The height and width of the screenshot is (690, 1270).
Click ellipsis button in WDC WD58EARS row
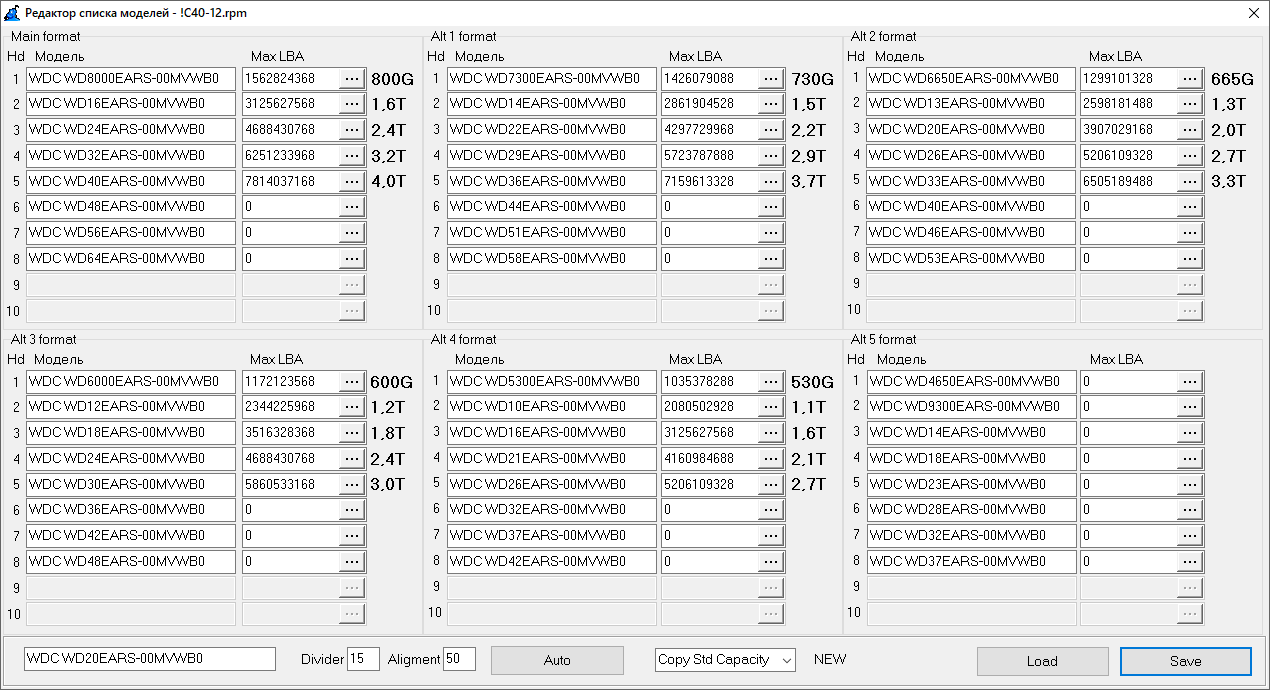pyautogui.click(x=770, y=260)
